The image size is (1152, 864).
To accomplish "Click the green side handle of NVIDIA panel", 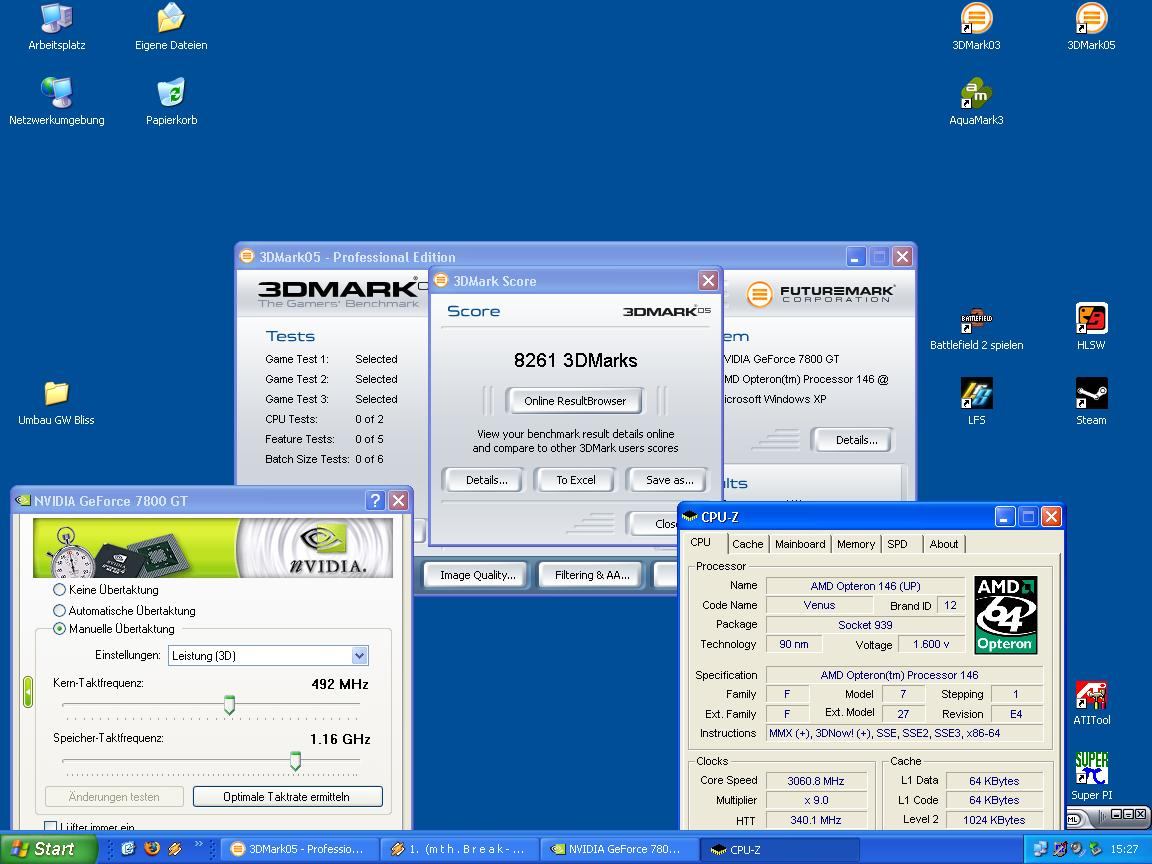I will [x=28, y=692].
